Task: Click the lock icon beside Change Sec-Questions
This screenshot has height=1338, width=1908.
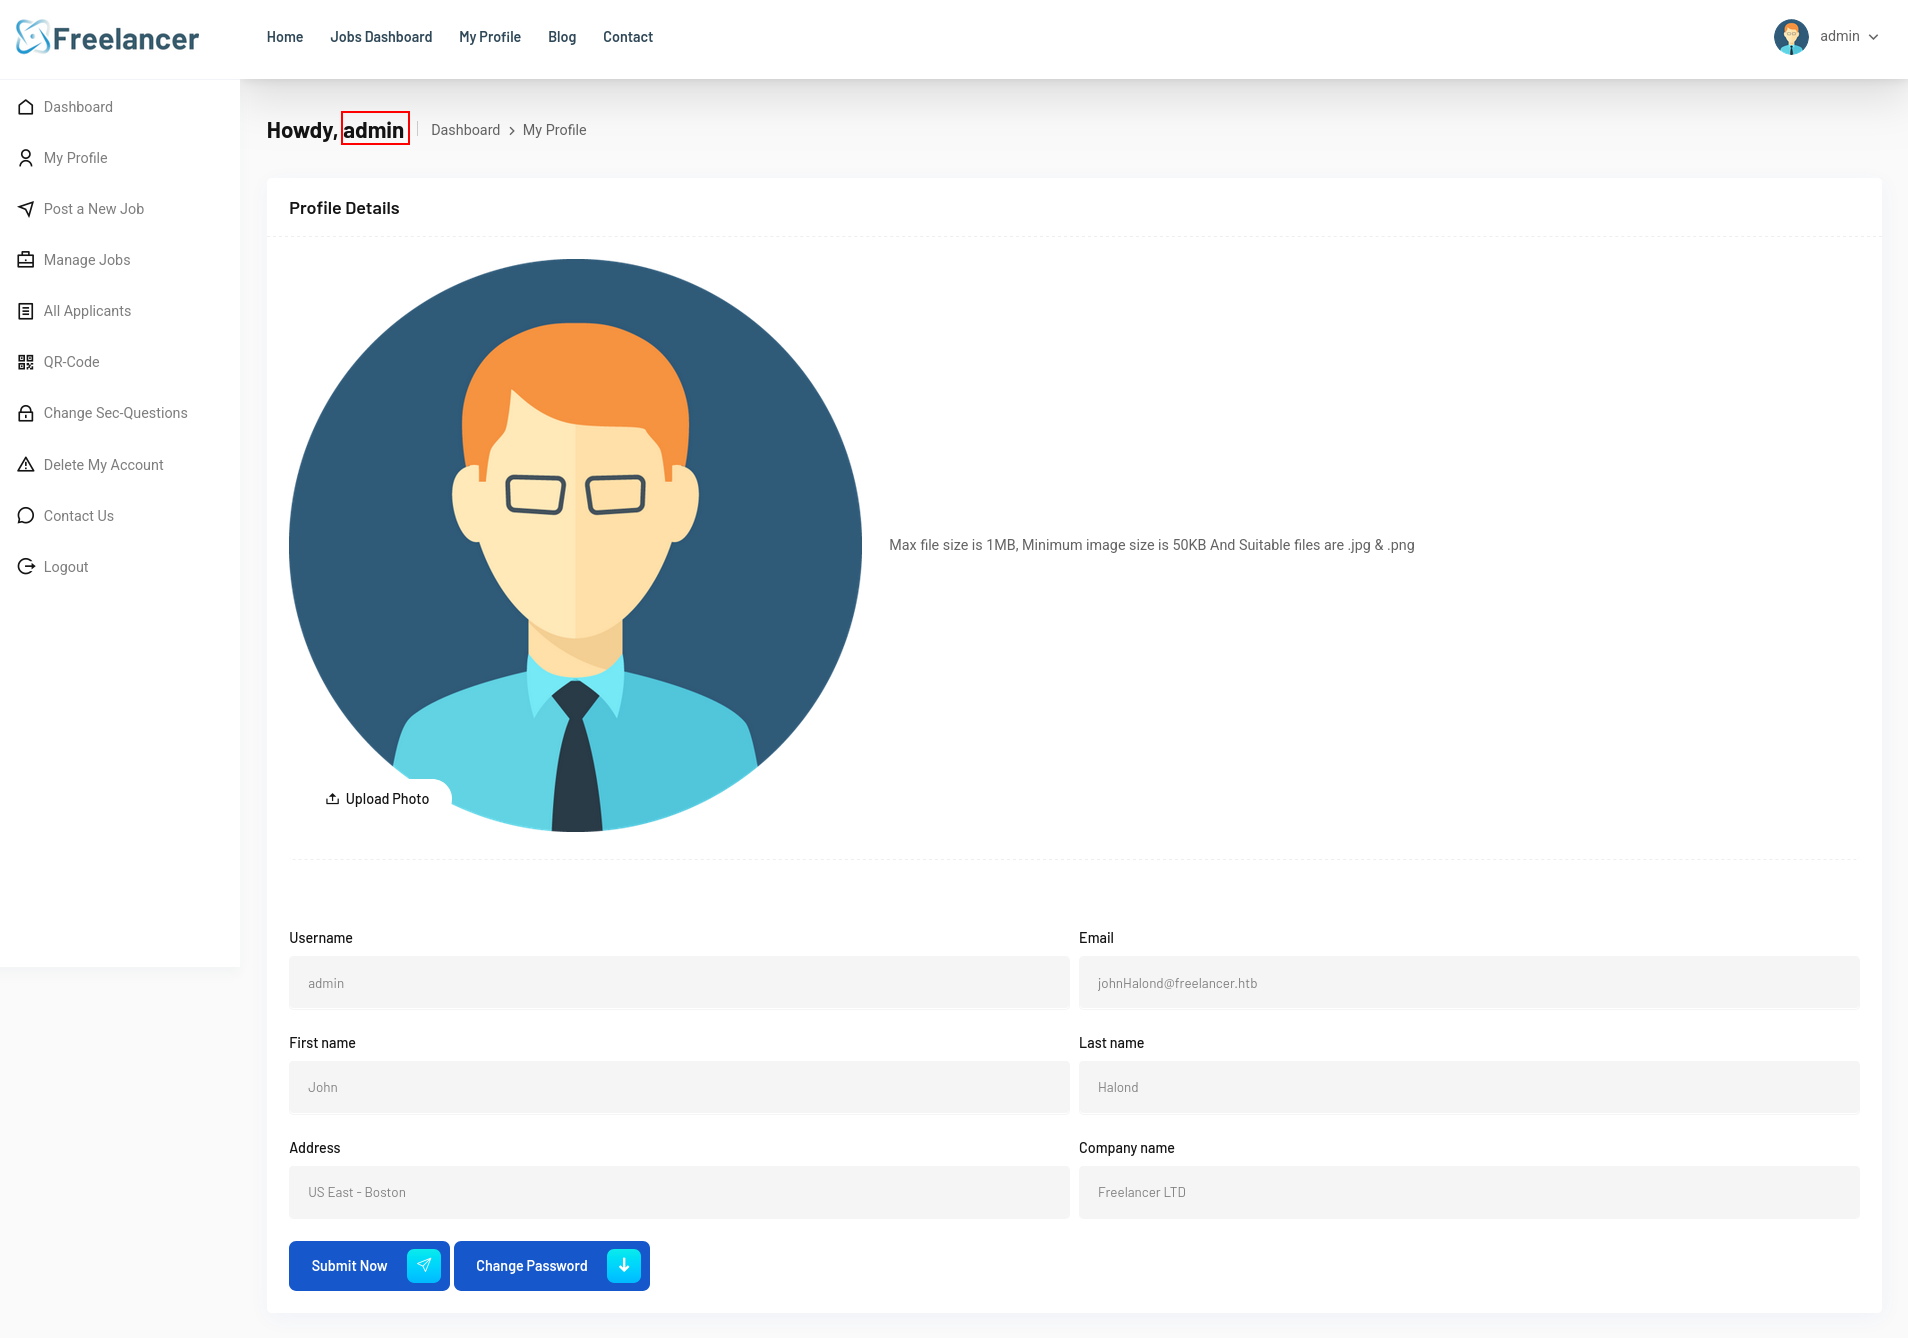Action: pos(26,413)
